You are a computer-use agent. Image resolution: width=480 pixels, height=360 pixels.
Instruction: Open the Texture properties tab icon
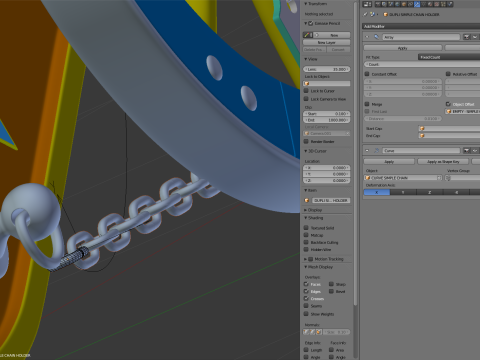437,4
